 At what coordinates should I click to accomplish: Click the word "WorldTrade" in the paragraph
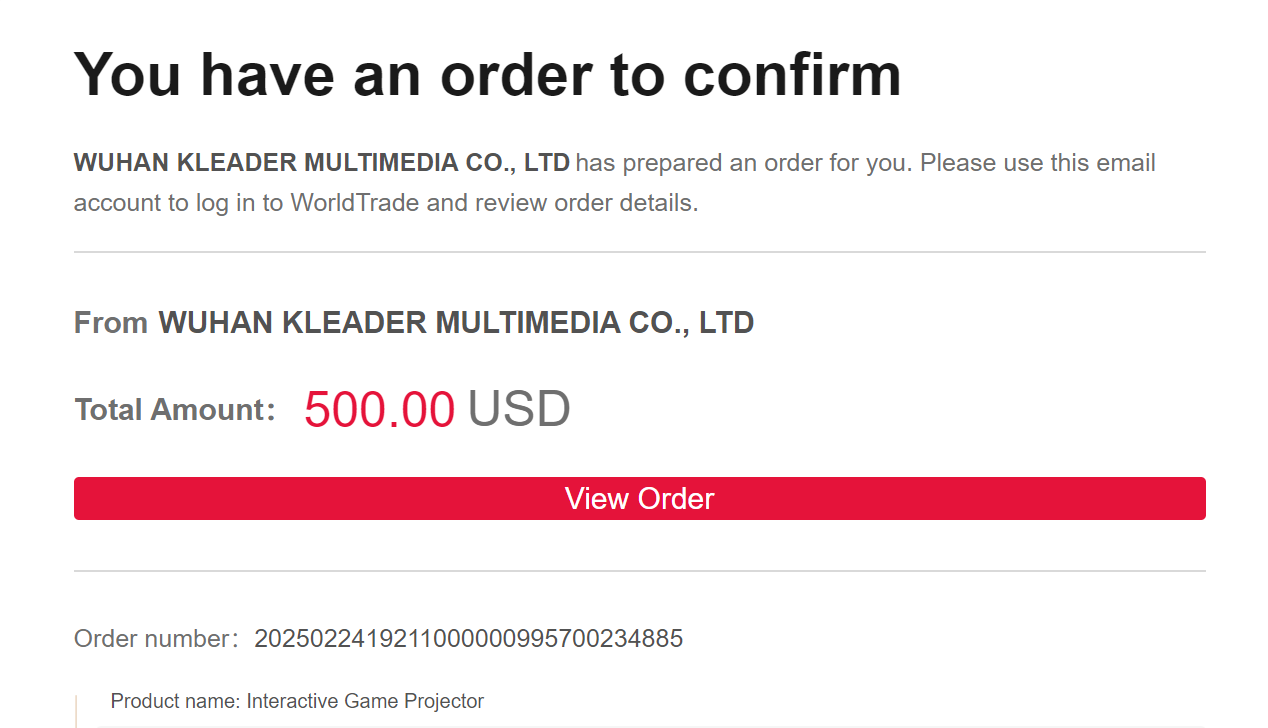[x=353, y=203]
